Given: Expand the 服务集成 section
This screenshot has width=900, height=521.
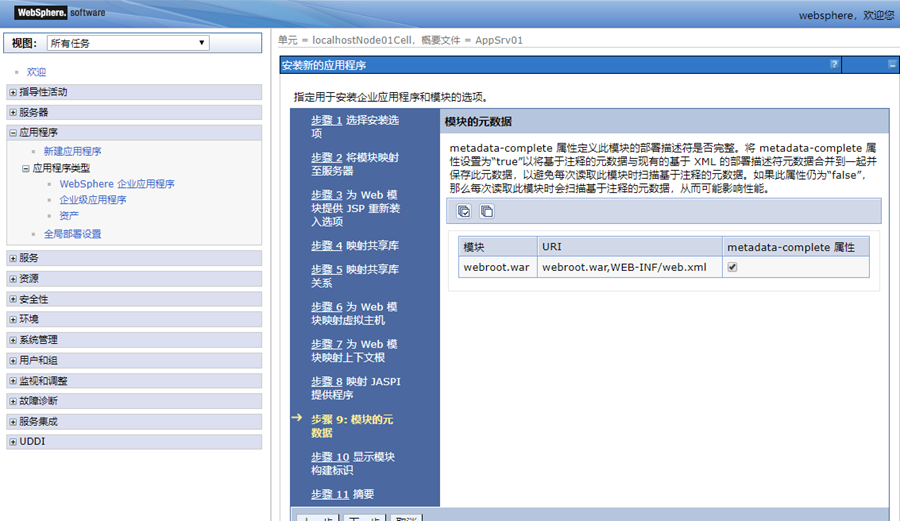Looking at the screenshot, I should pos(13,422).
